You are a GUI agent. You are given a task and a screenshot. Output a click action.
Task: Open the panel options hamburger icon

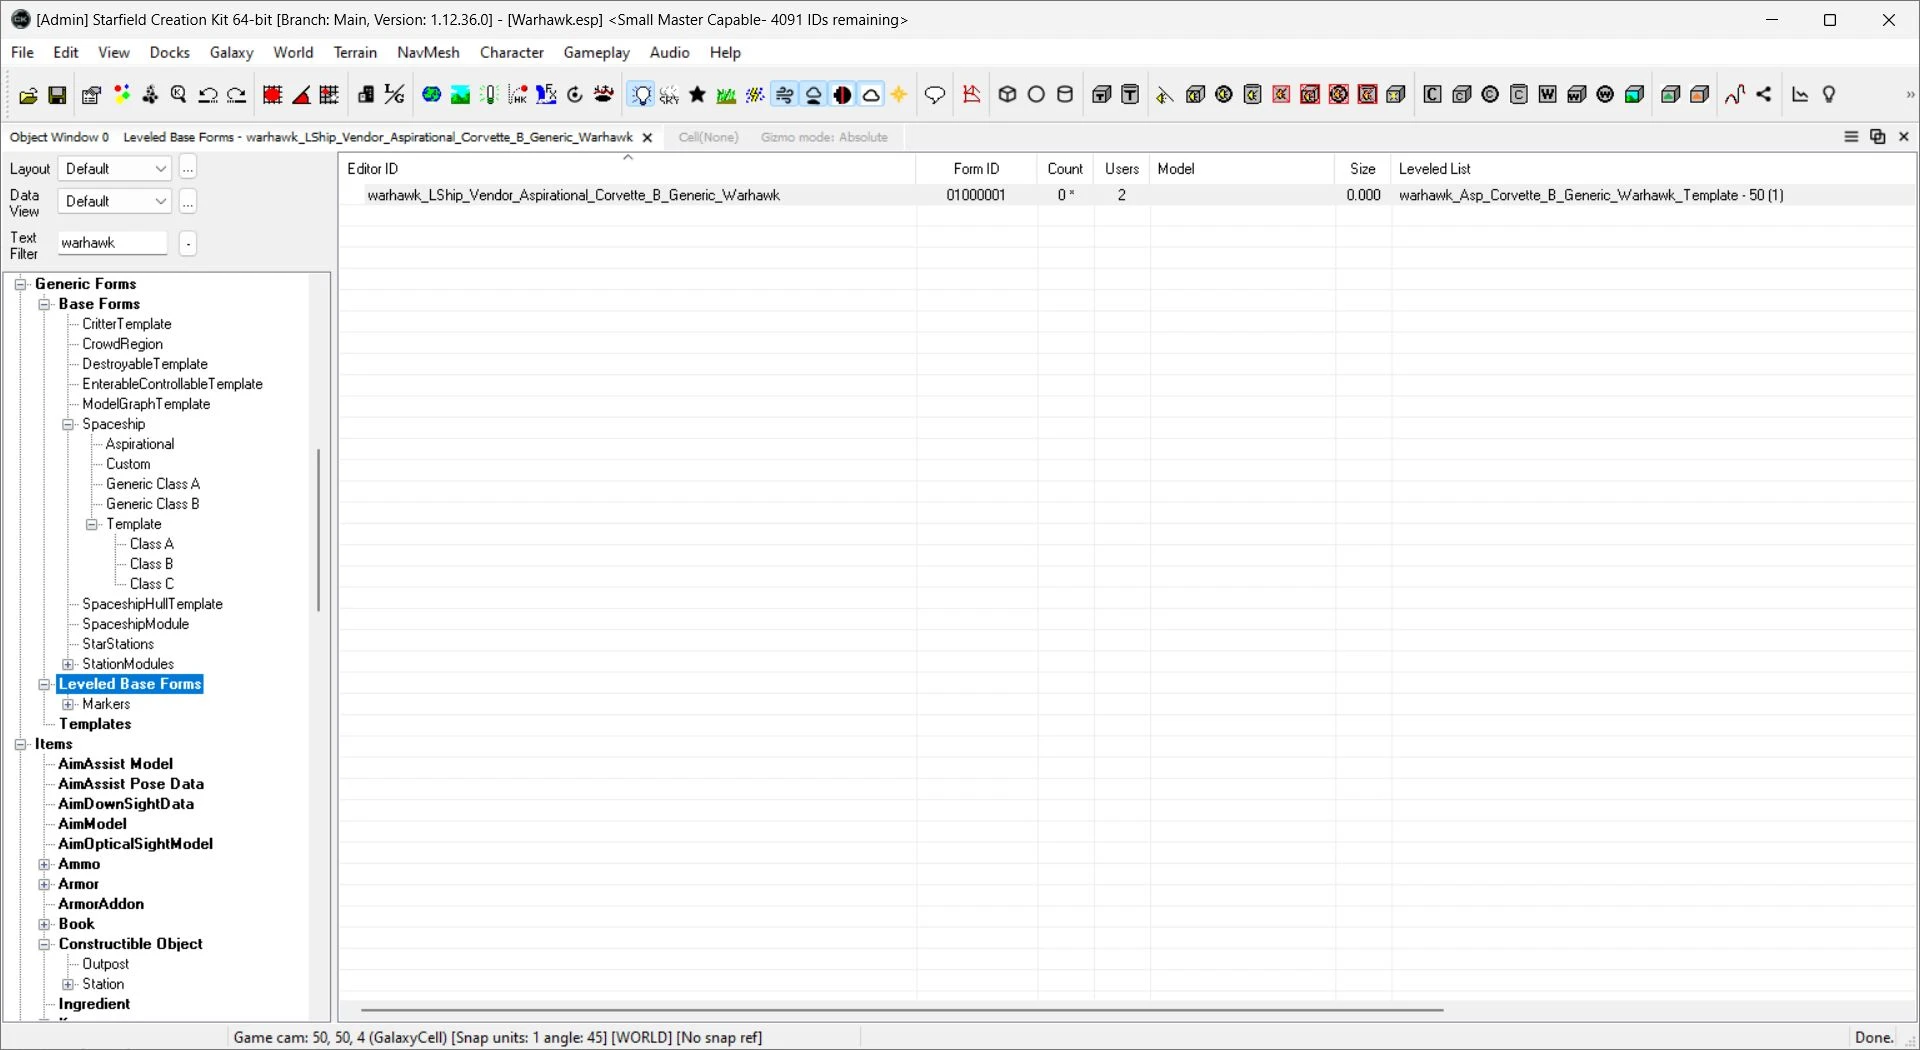tap(1851, 137)
